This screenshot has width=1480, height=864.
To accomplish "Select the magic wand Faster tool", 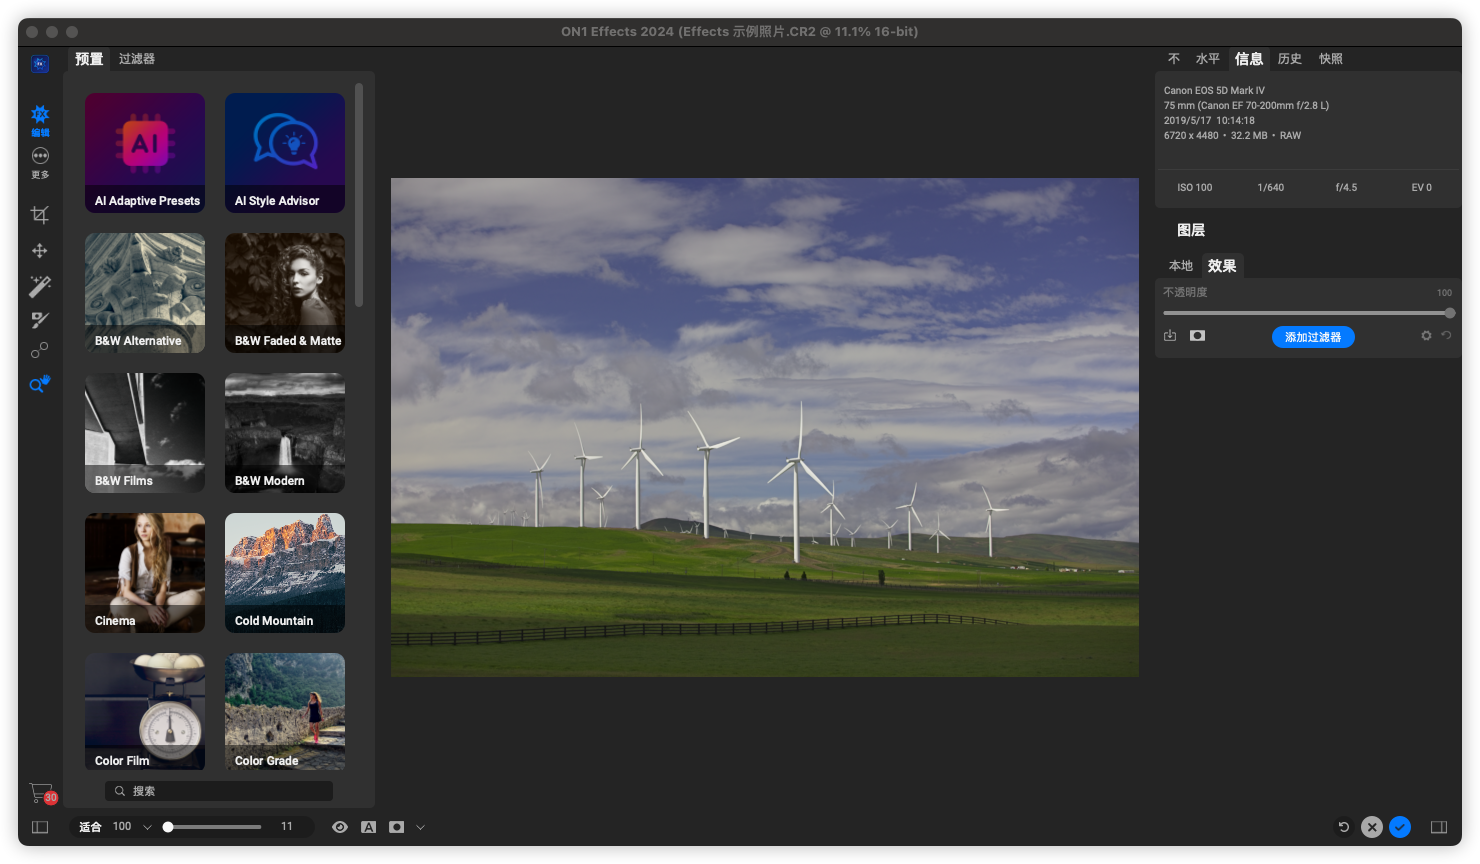I will click(39, 287).
